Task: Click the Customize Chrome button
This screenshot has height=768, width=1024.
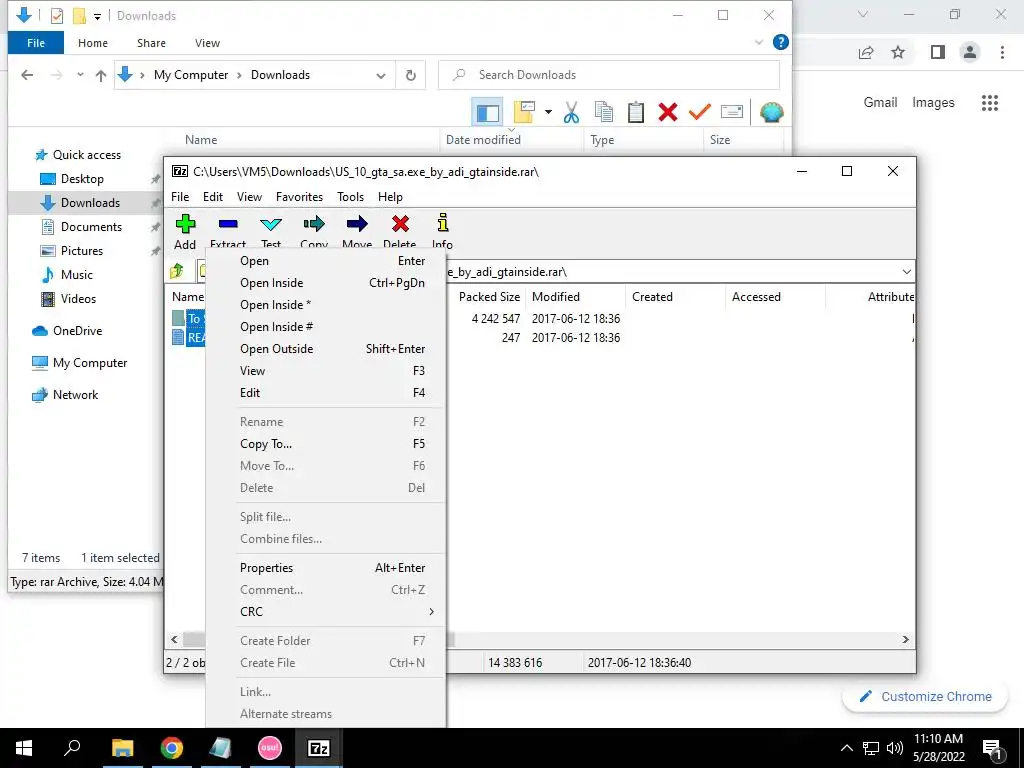Action: tap(925, 697)
